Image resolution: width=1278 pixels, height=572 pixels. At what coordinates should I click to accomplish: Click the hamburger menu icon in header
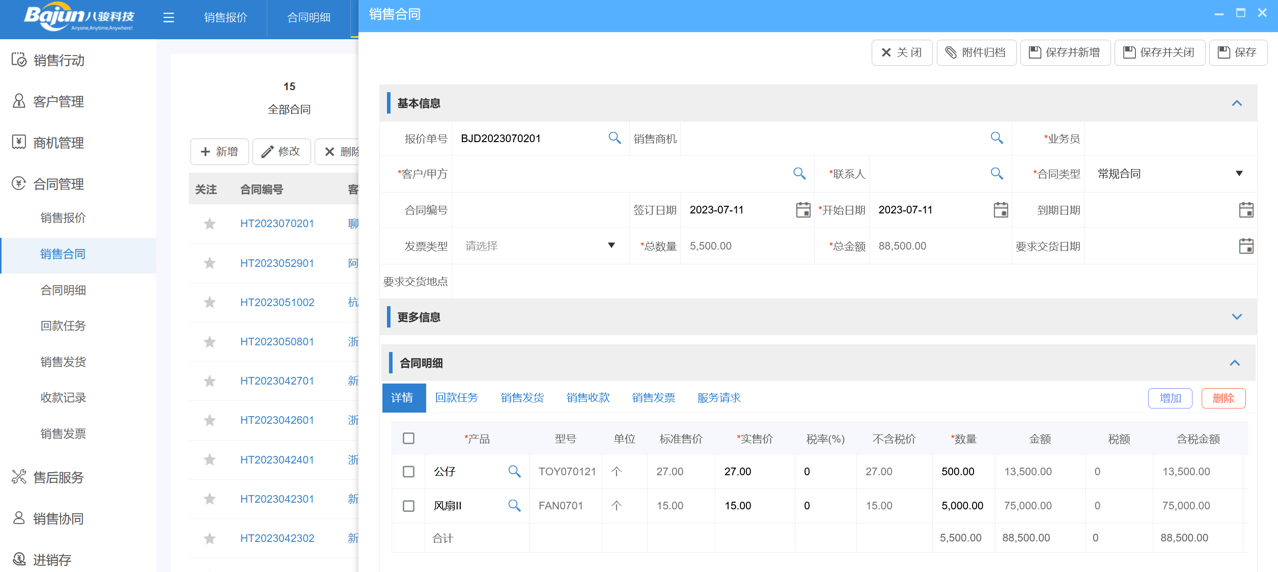coord(169,18)
